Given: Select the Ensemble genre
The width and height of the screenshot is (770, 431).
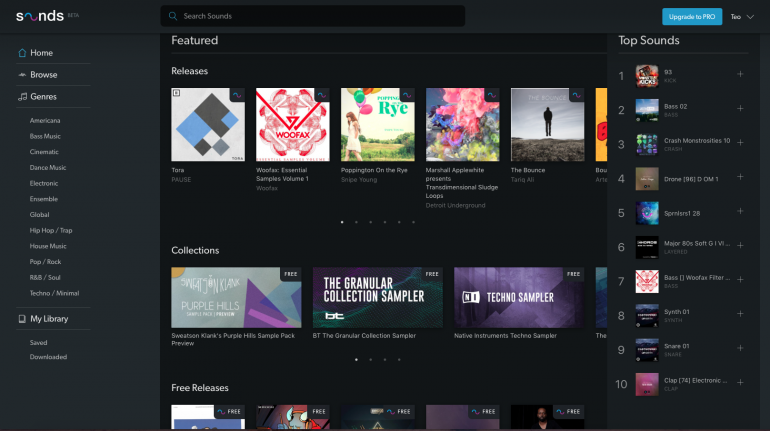Looking at the screenshot, I should (44, 199).
